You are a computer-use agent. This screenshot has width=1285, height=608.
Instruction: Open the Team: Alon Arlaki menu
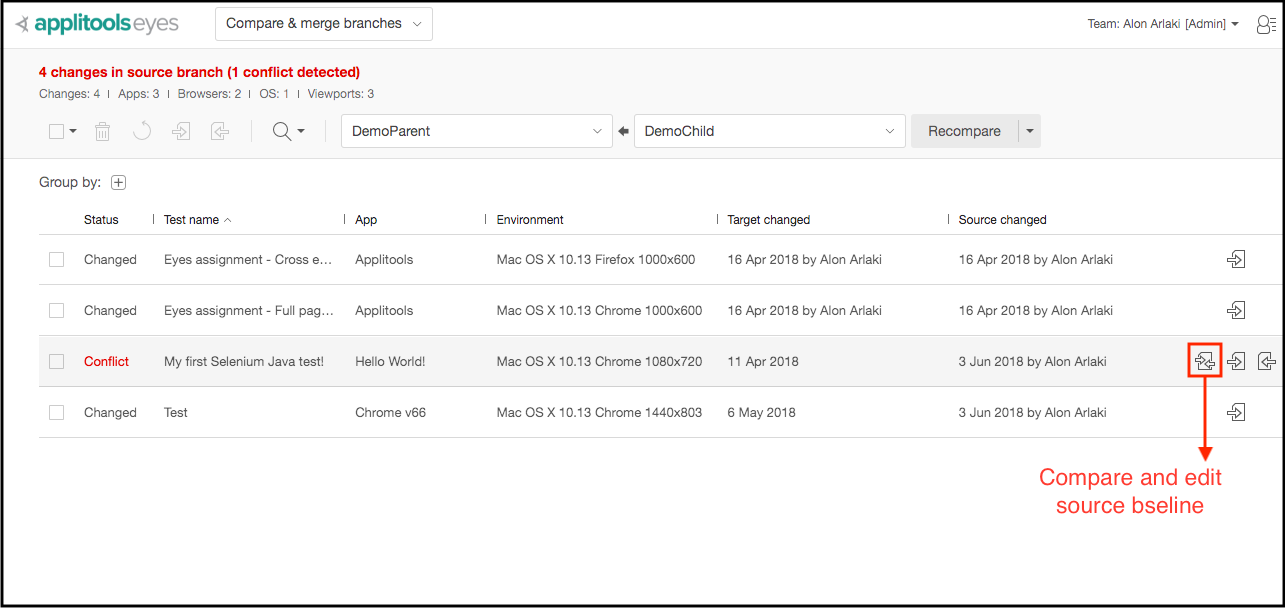click(1163, 24)
